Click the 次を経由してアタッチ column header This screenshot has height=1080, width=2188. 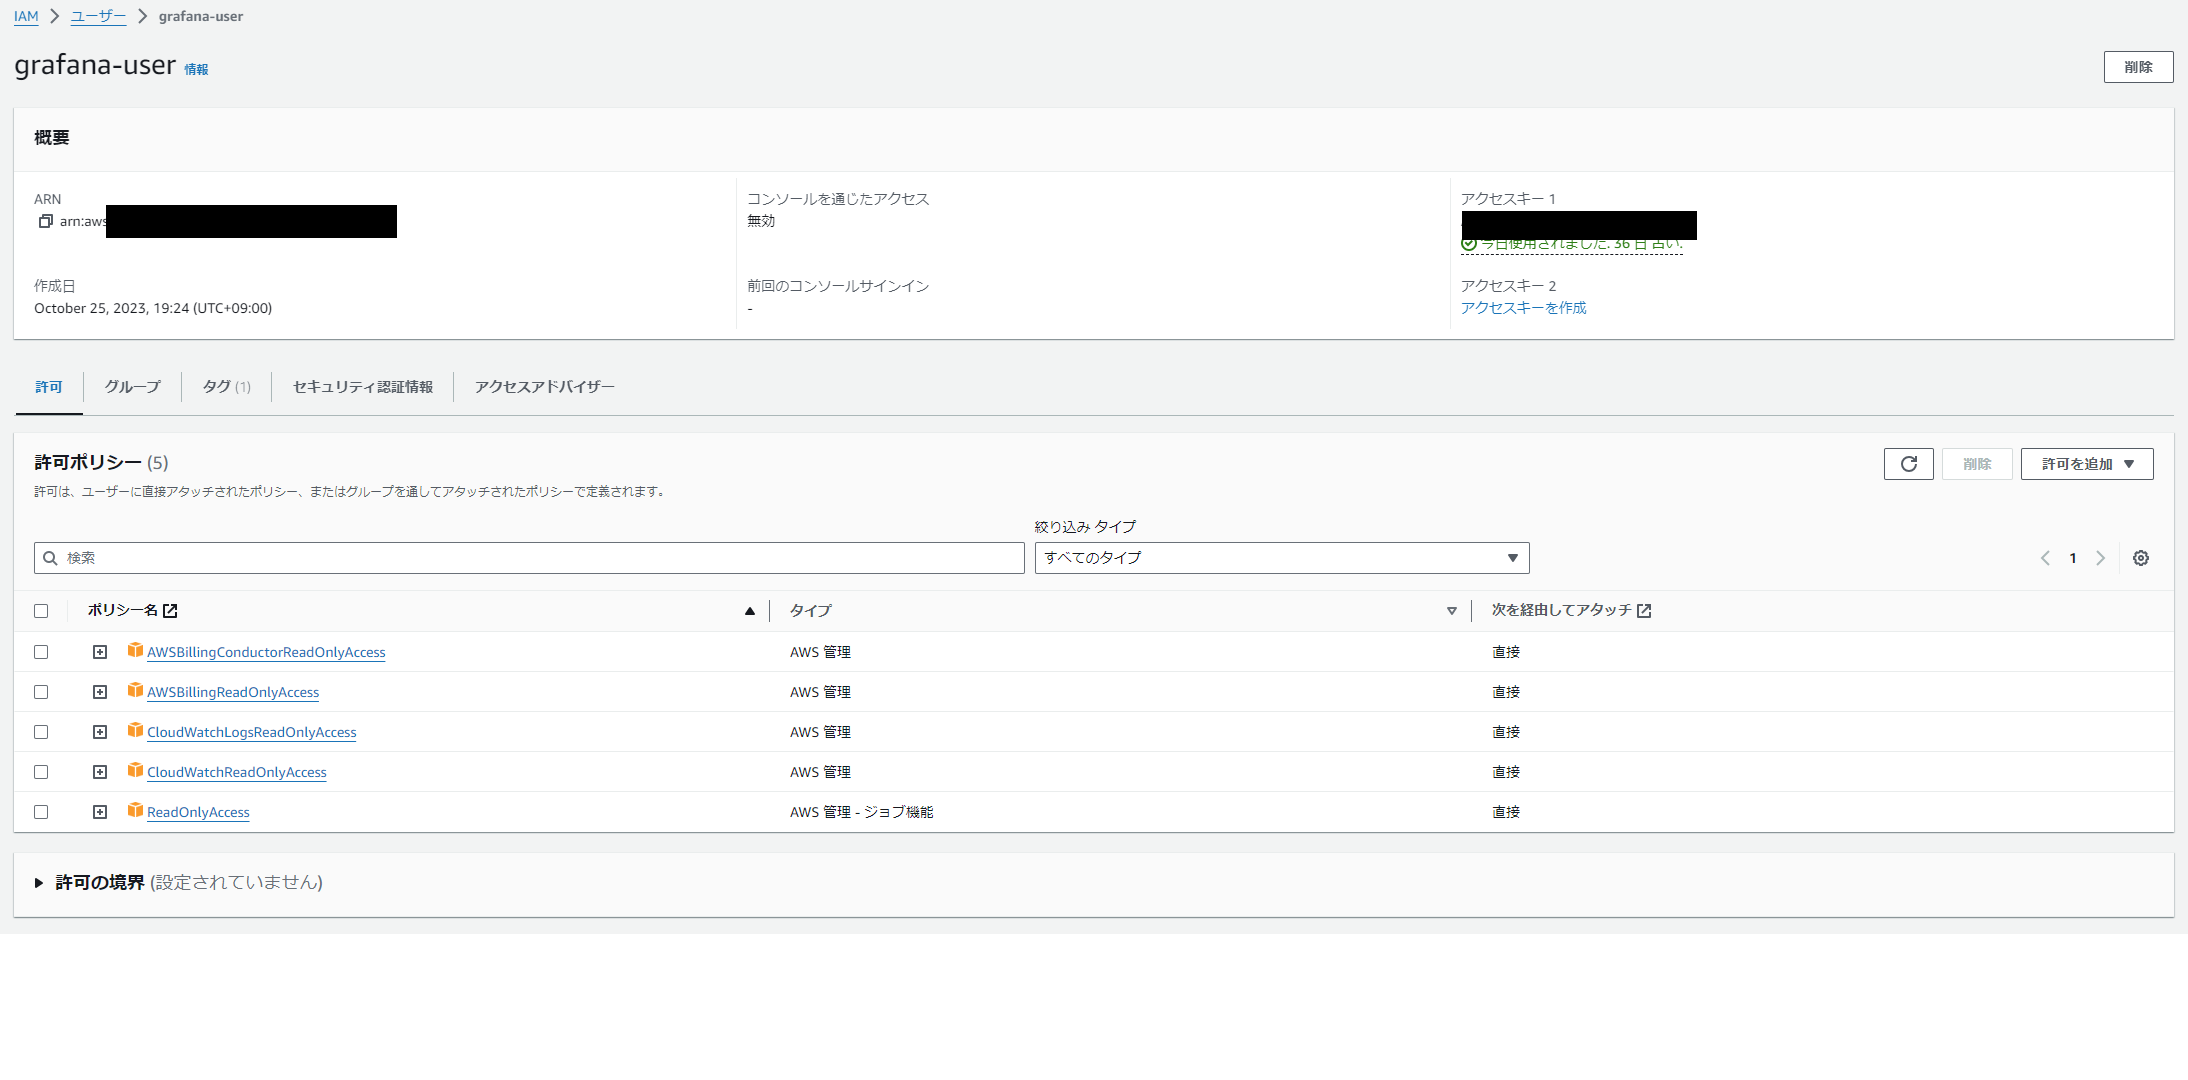click(1561, 610)
